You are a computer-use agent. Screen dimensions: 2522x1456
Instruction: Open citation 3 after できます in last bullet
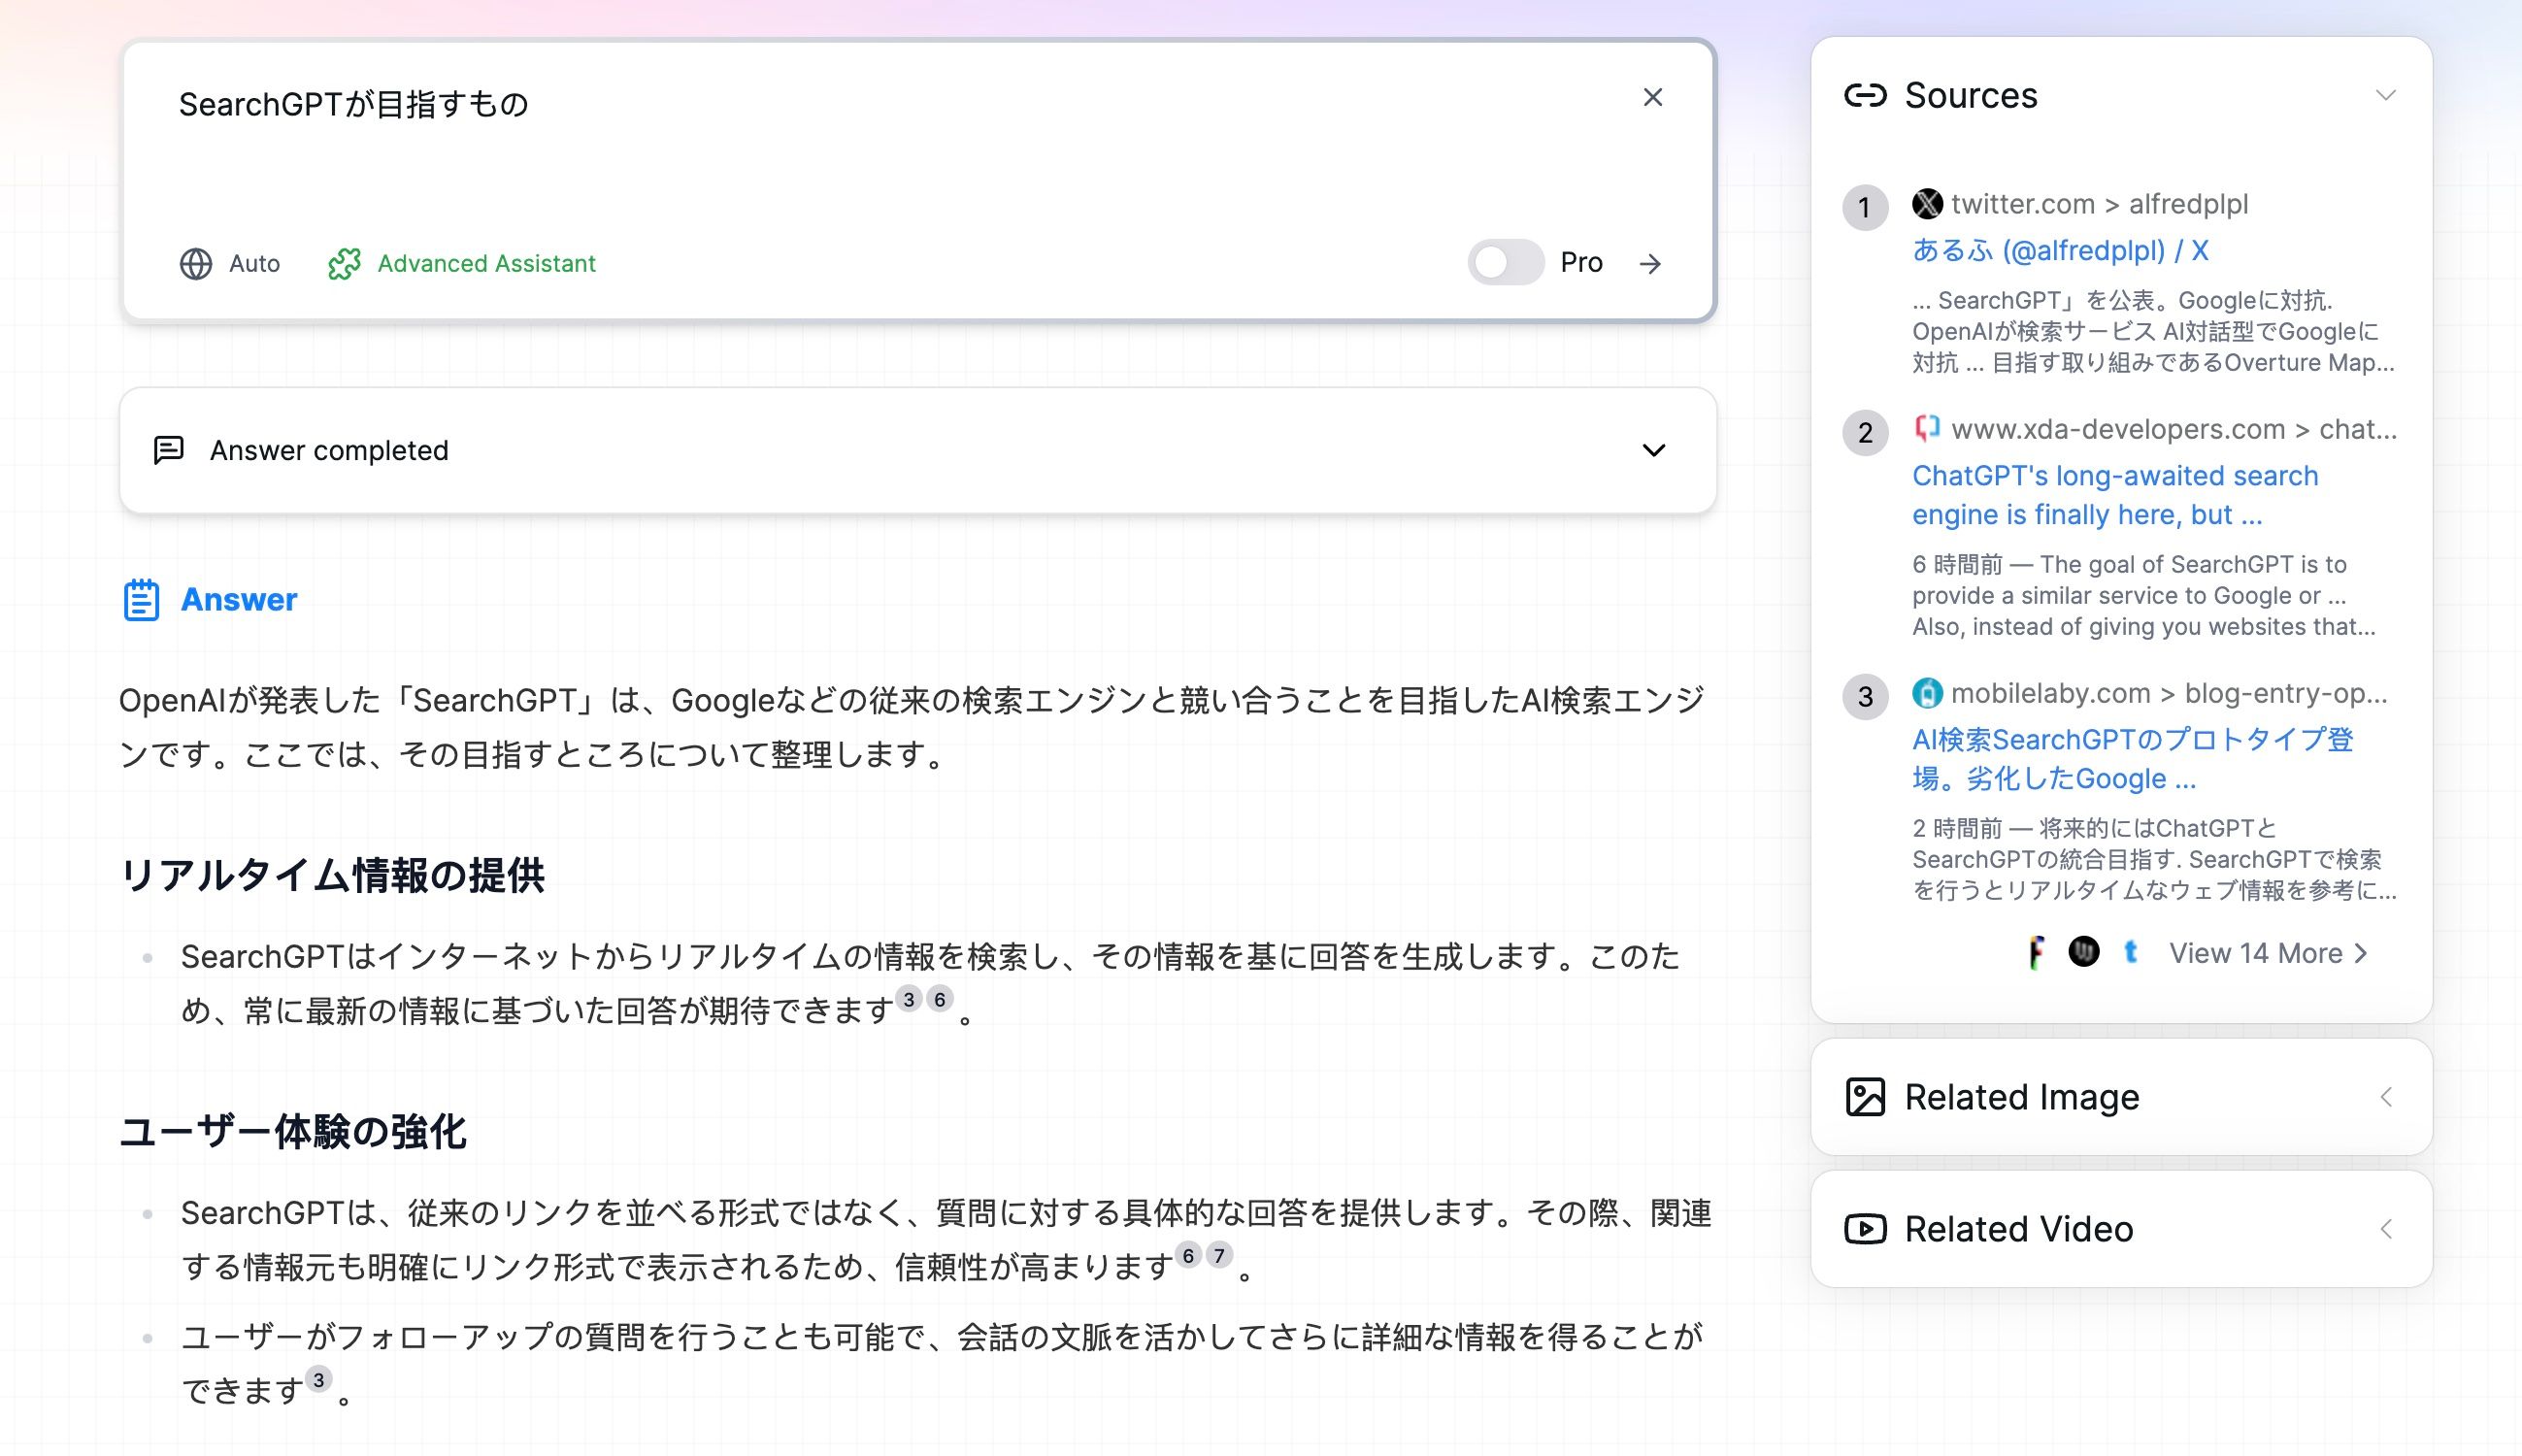[318, 1380]
